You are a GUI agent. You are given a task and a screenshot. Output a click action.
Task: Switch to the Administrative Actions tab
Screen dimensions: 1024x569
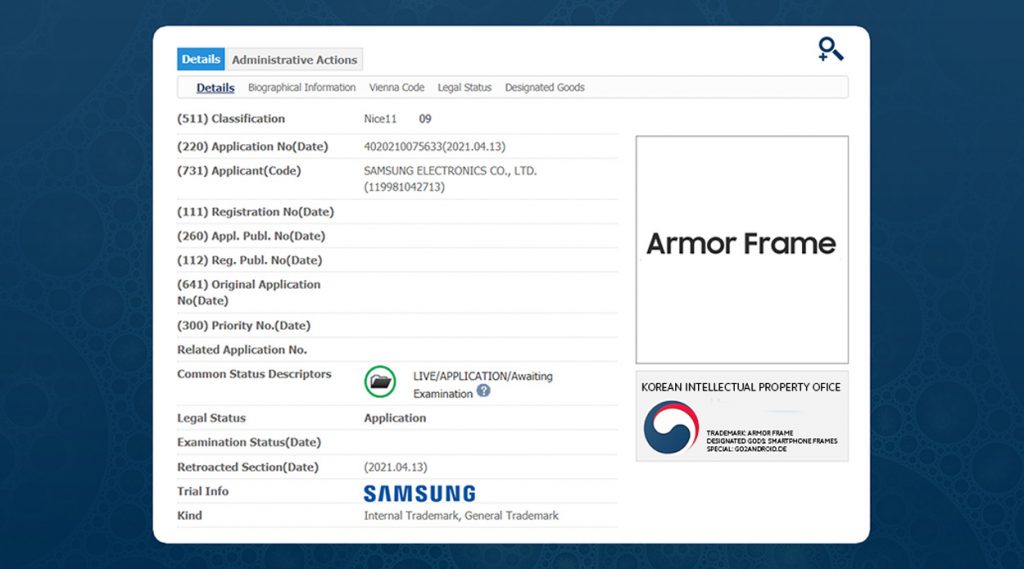293,60
